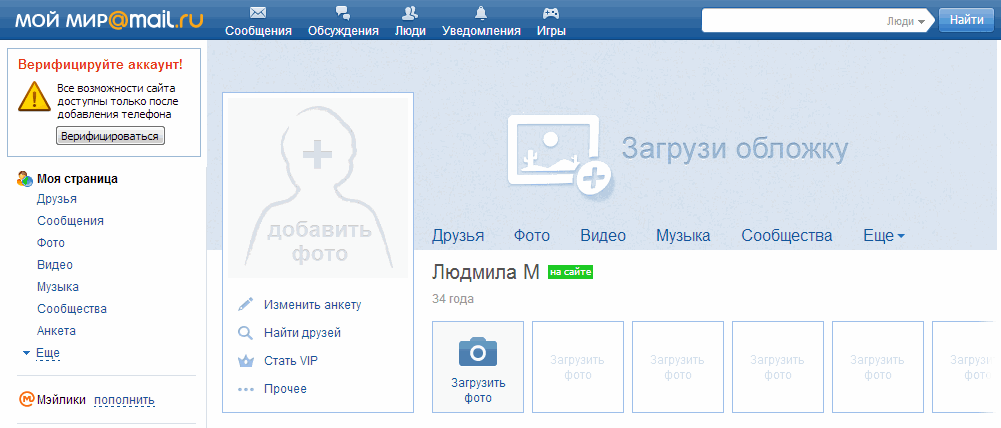The height and width of the screenshot is (428, 1001).
Task: Click the Верифицируйте аккаунт! heading
Action: (x=100, y=65)
